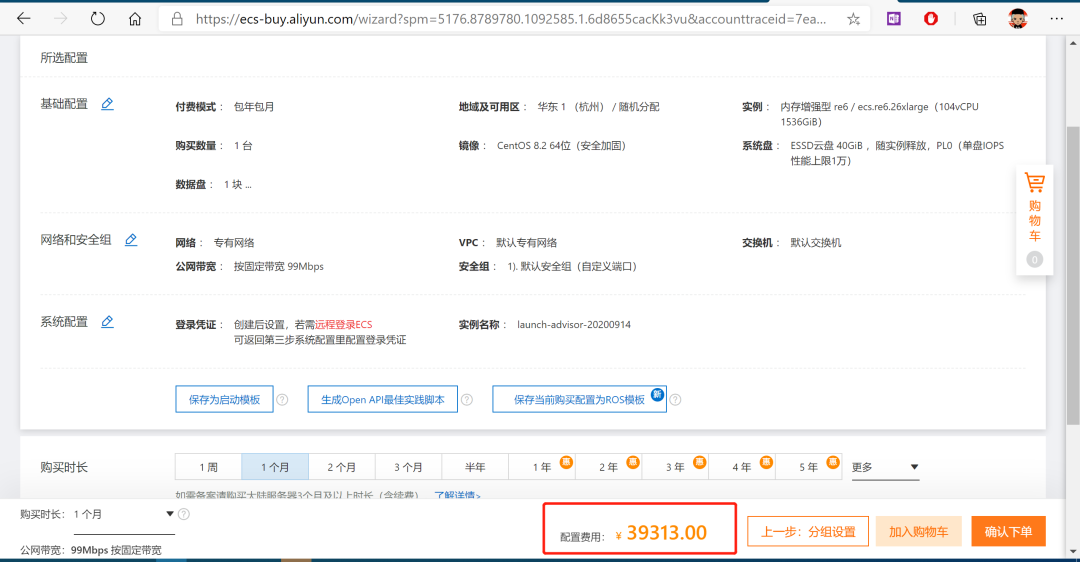Click instance name launch-advisor-20200914
Screen dimensions: 1080x562
pos(574,324)
